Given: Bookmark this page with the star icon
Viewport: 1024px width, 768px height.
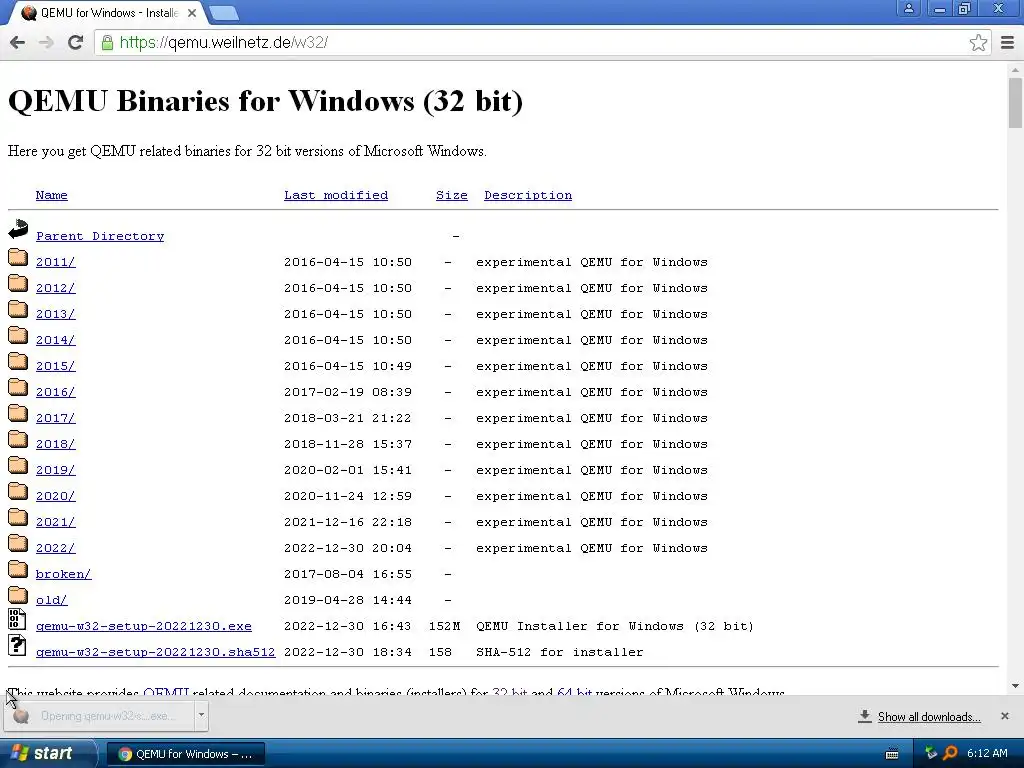Looking at the screenshot, I should [x=978, y=42].
